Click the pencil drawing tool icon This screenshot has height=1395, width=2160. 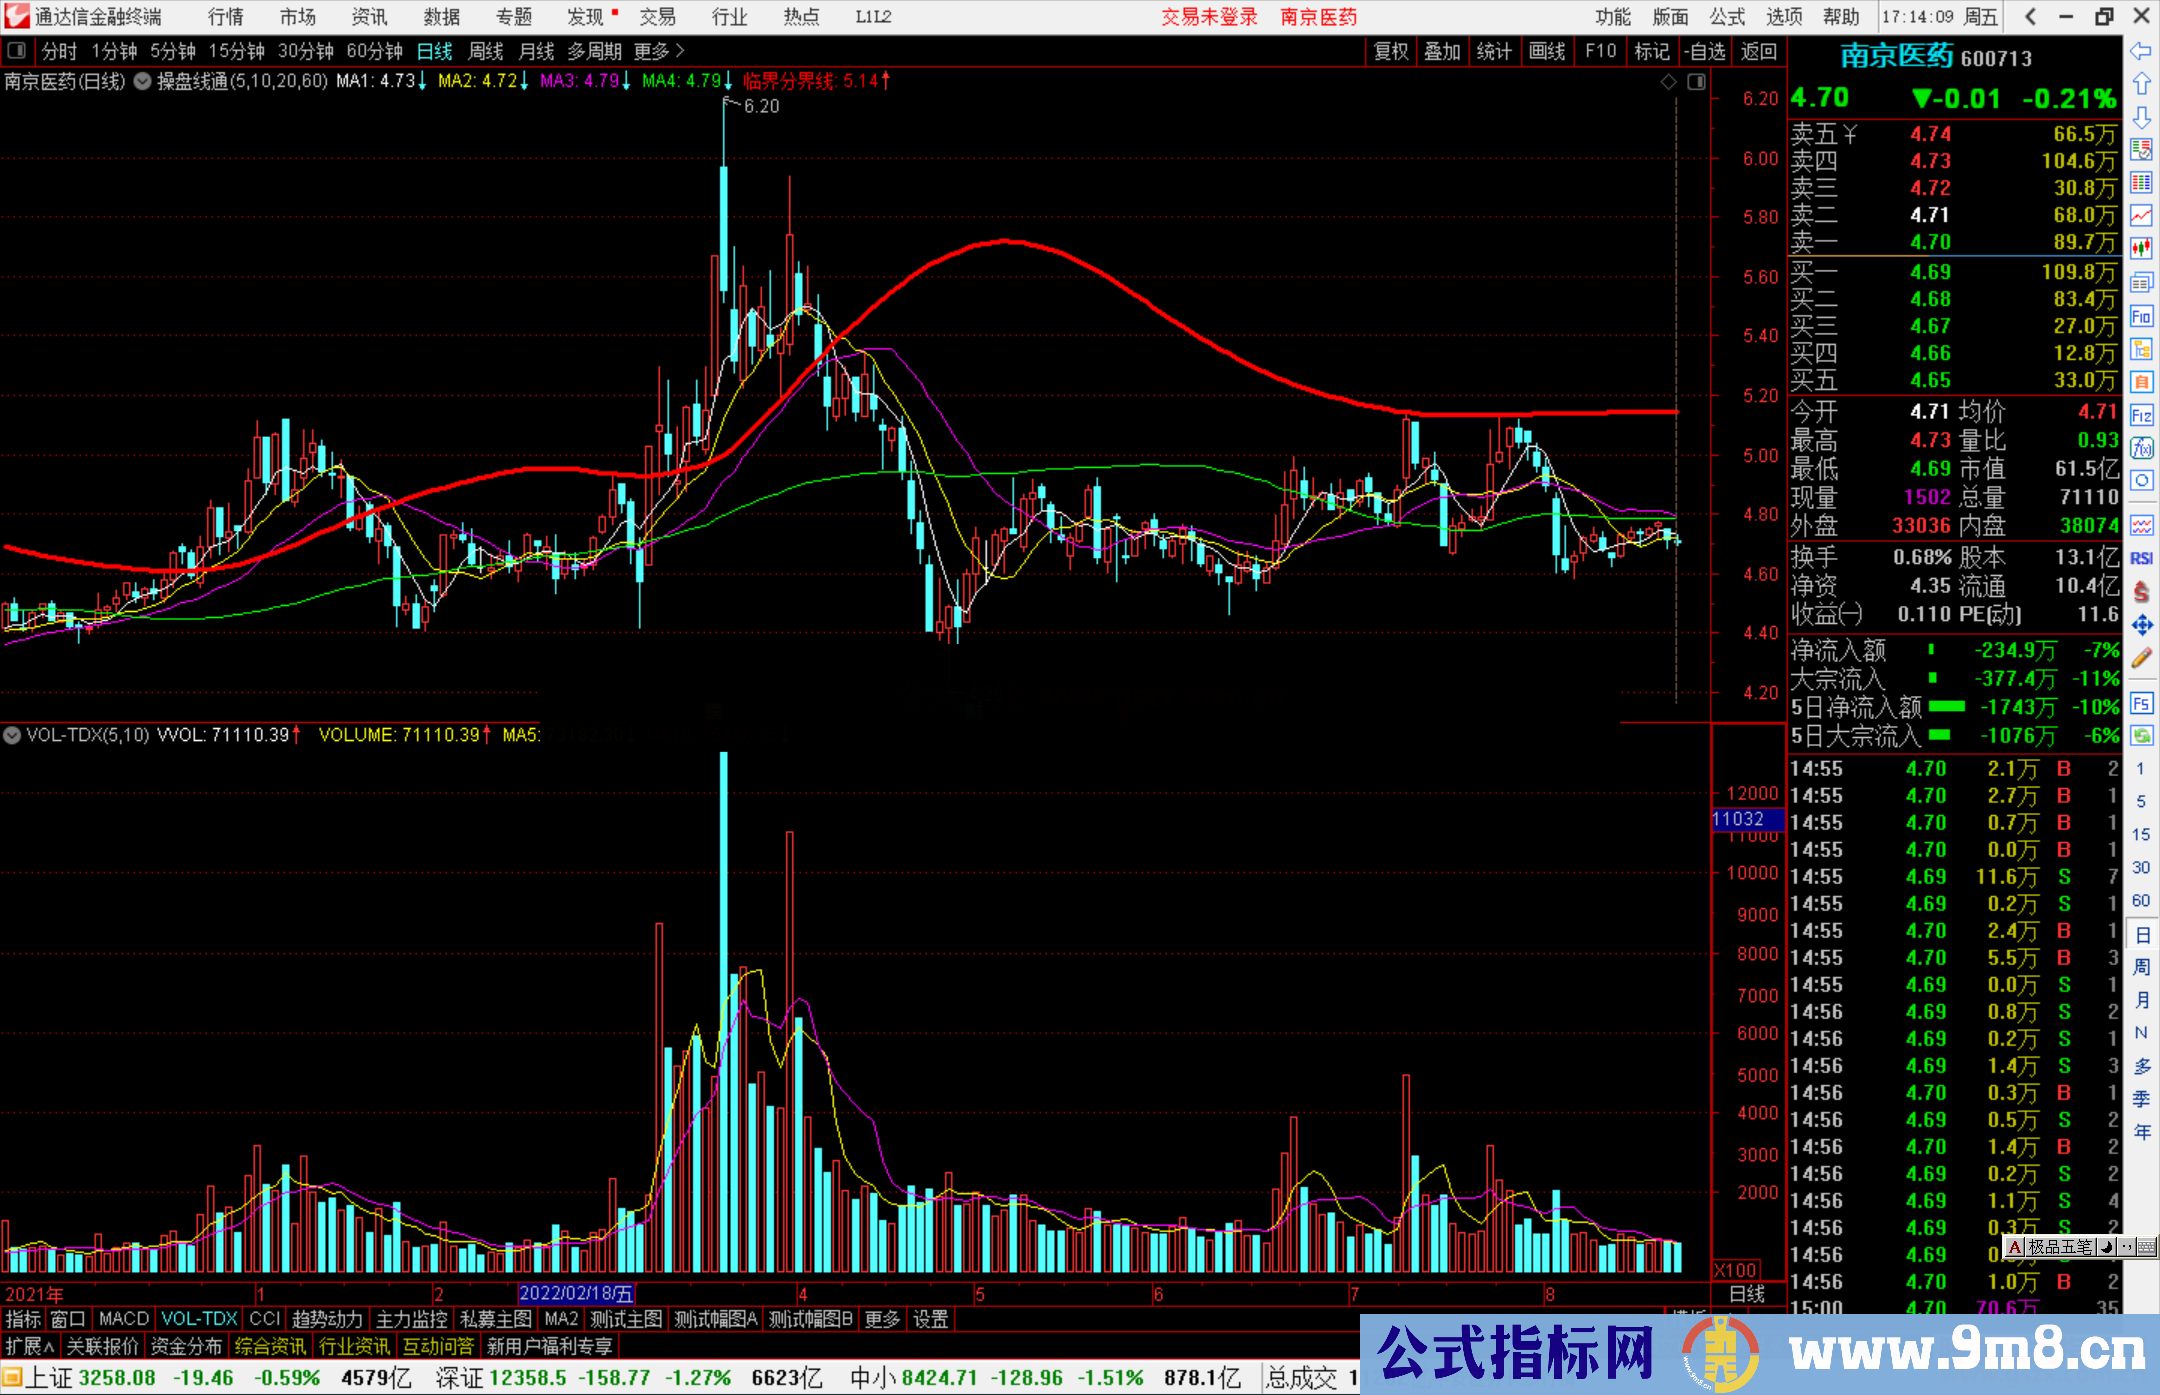(2141, 658)
